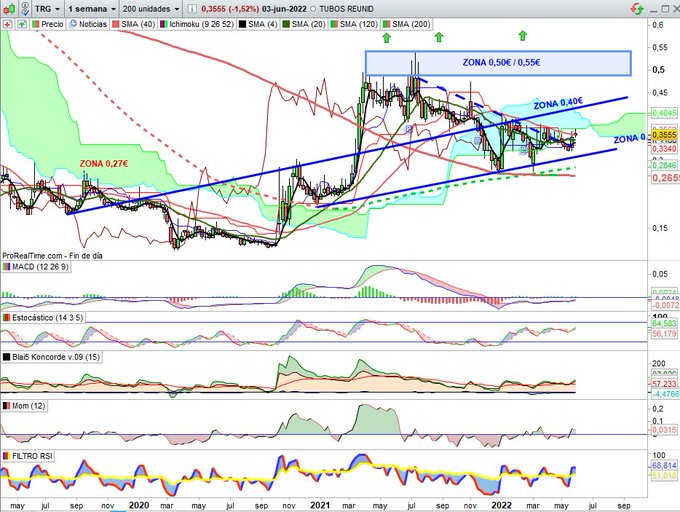Click the info icon before the price quote
The image size is (680, 512).
tap(193, 9)
